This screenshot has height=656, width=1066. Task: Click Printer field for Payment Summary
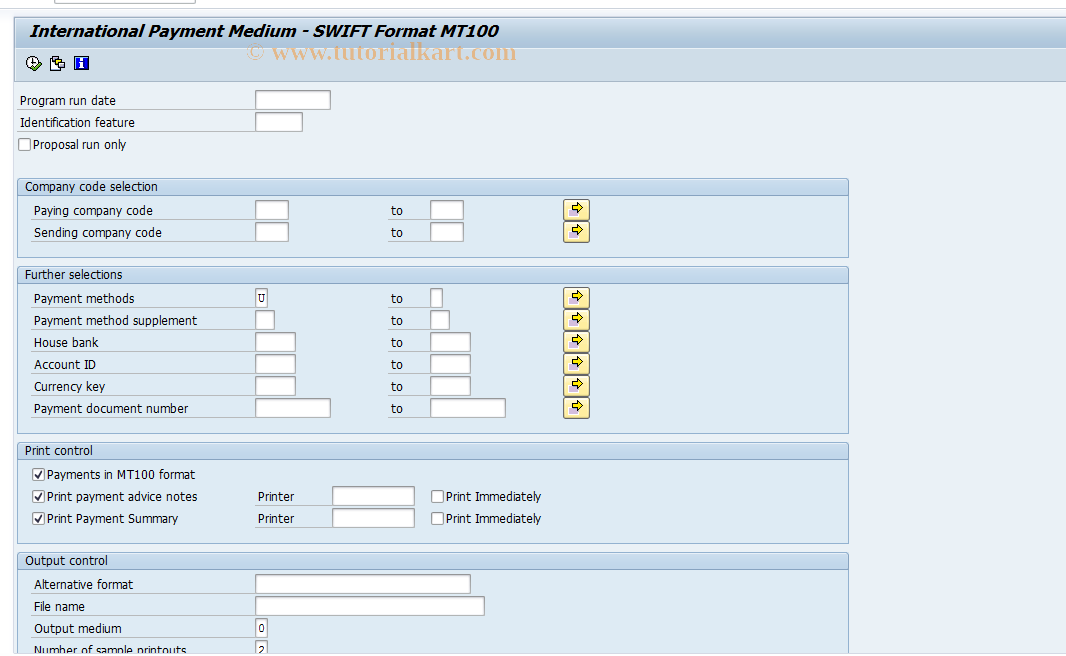coord(373,518)
